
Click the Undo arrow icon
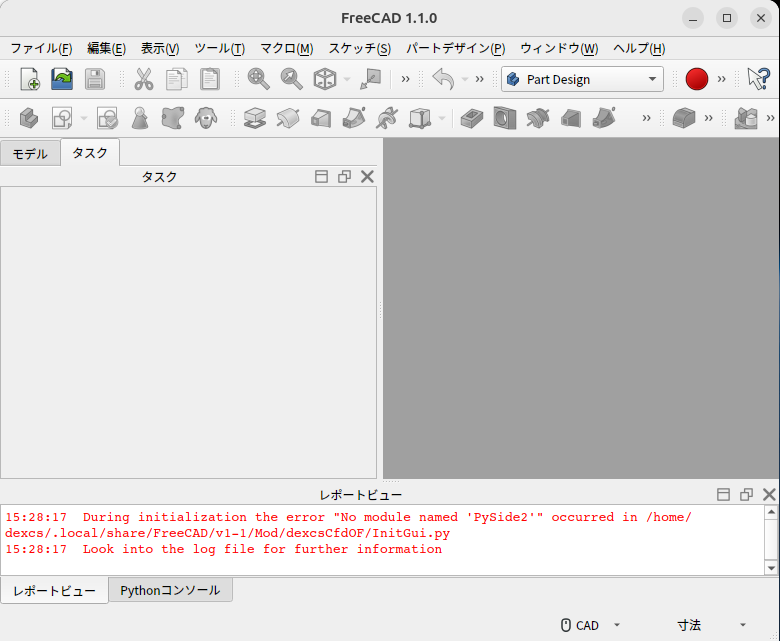pyautogui.click(x=443, y=79)
